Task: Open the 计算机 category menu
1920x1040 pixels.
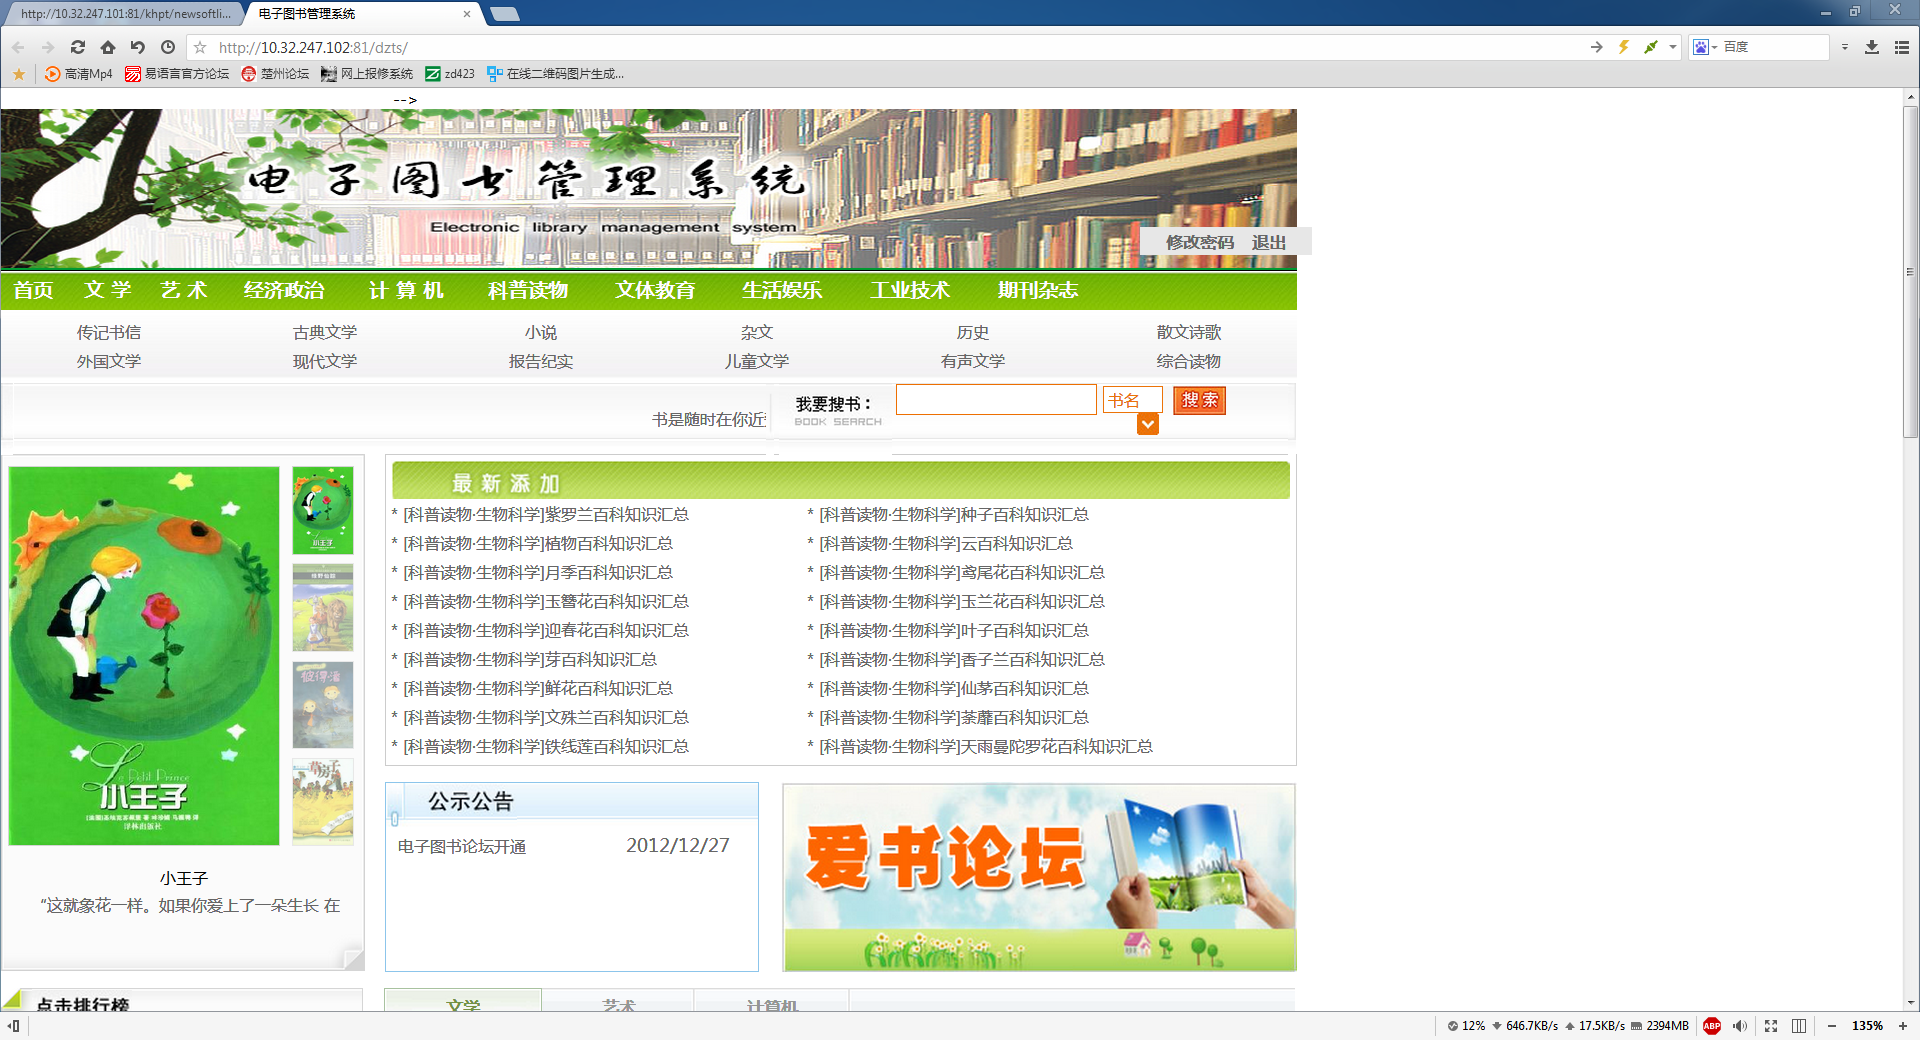Action: pos(406,290)
